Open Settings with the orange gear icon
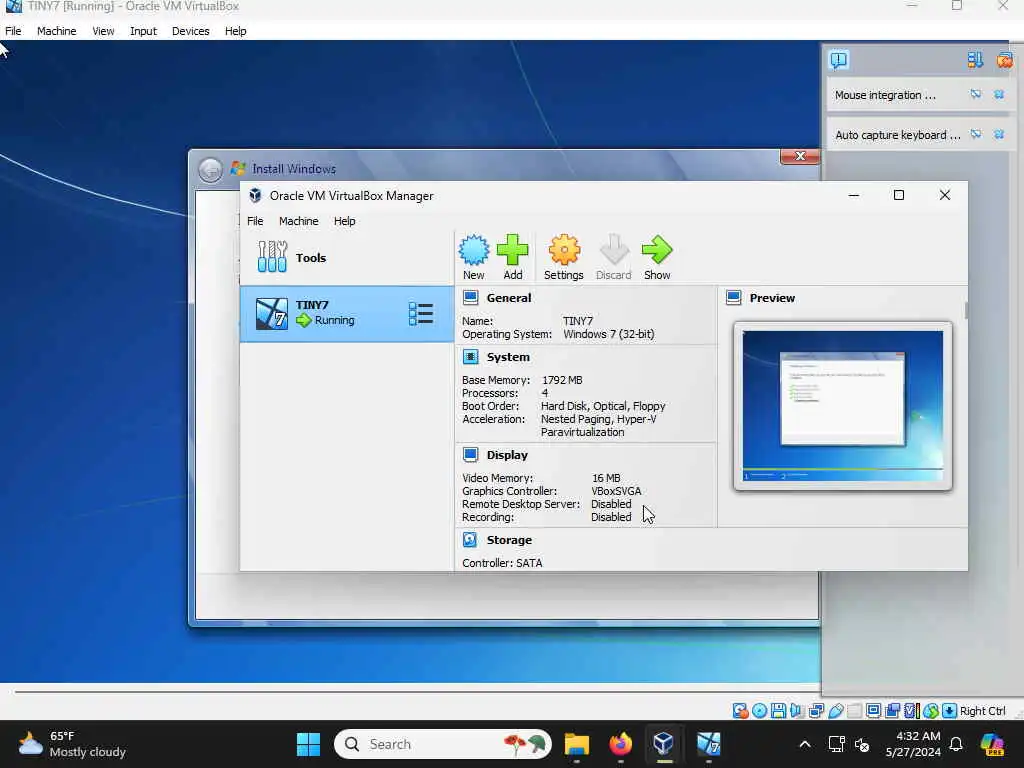Viewport: 1024px width, 768px height. (x=564, y=250)
